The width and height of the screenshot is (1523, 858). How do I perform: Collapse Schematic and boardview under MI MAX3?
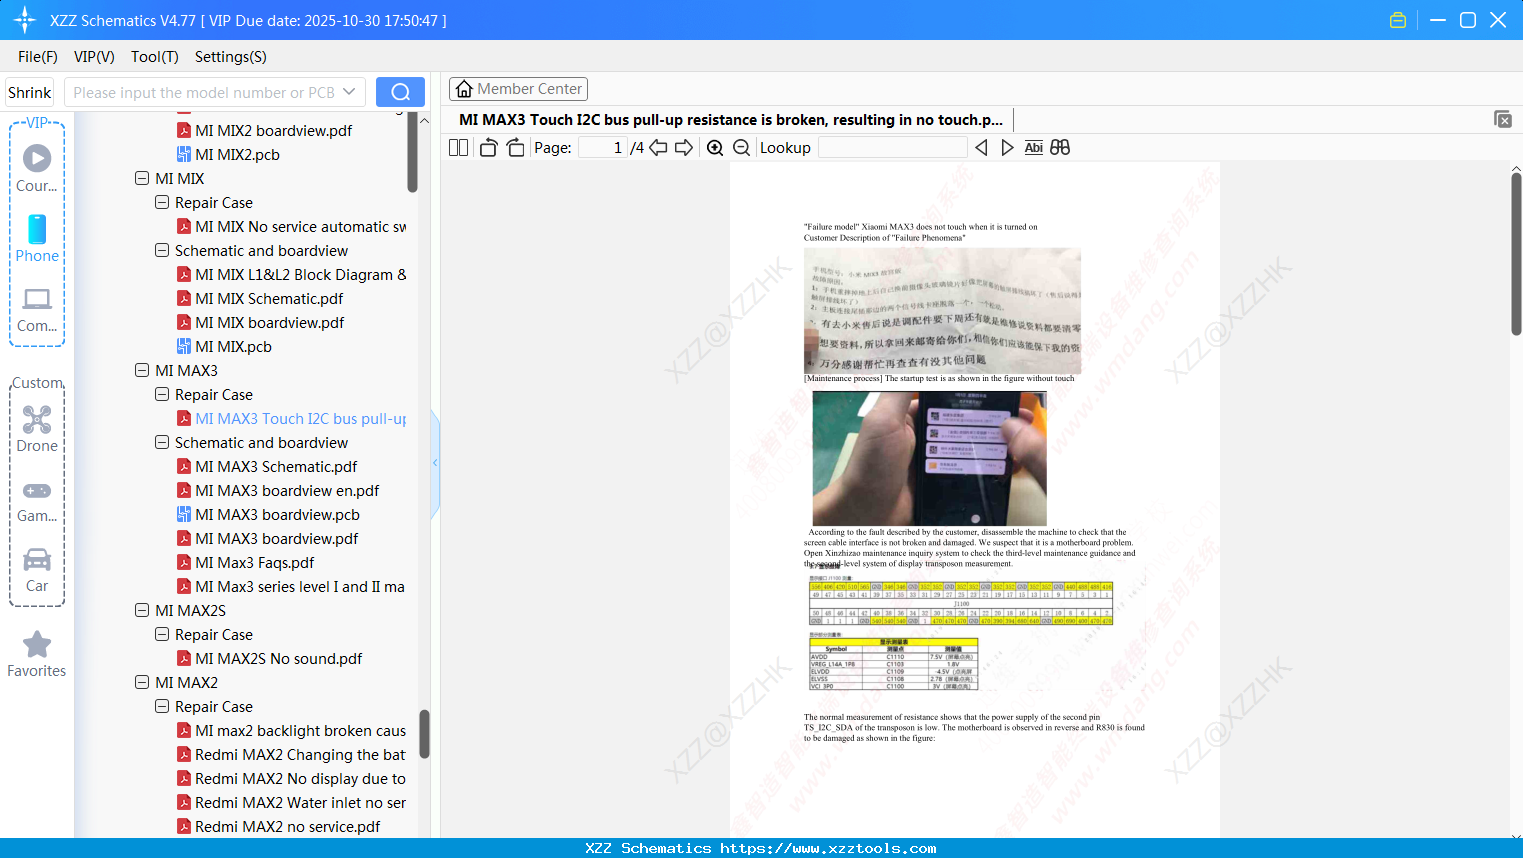(162, 442)
